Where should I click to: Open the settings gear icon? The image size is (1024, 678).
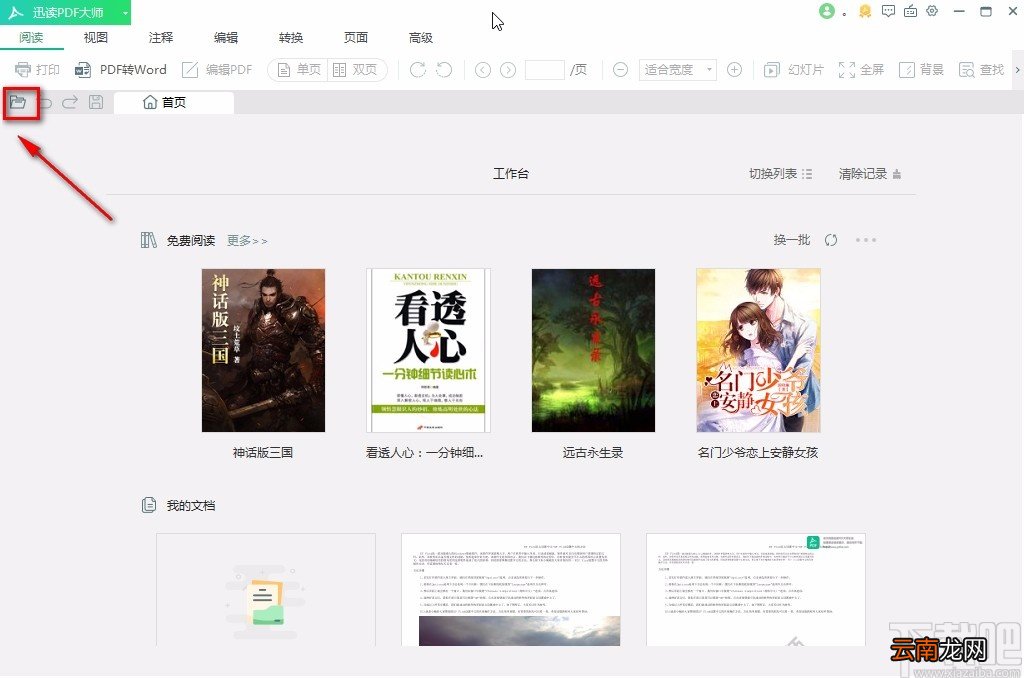point(933,11)
